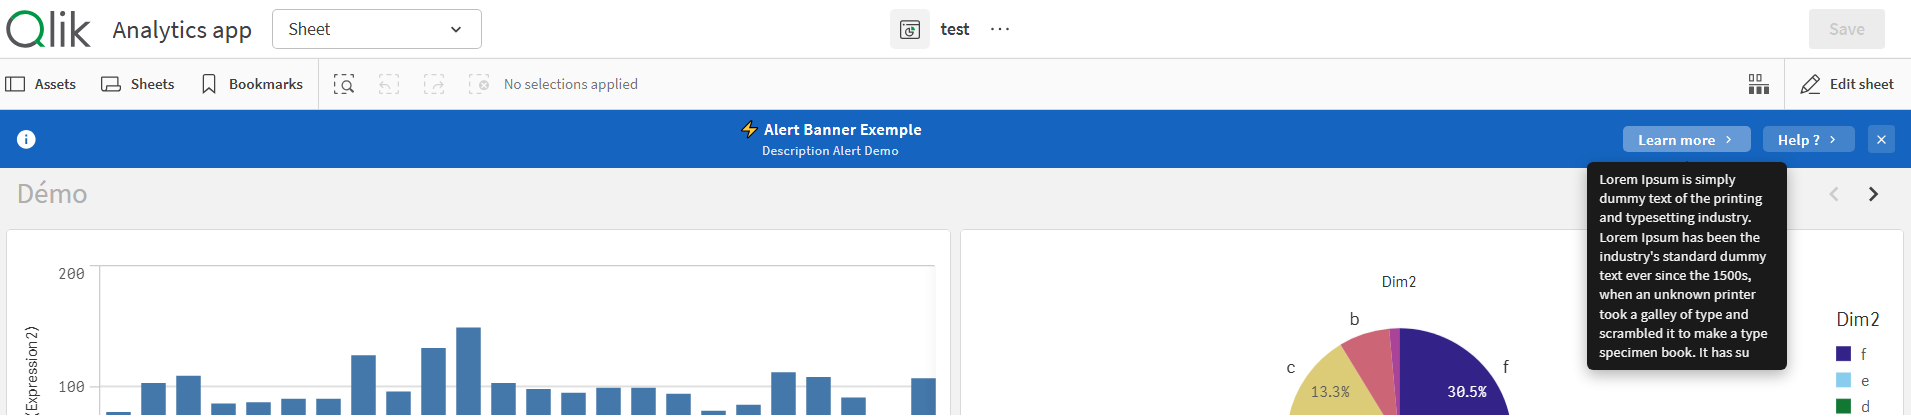This screenshot has width=1911, height=417.
Task: Open the grid layout icon
Action: coord(1758,85)
